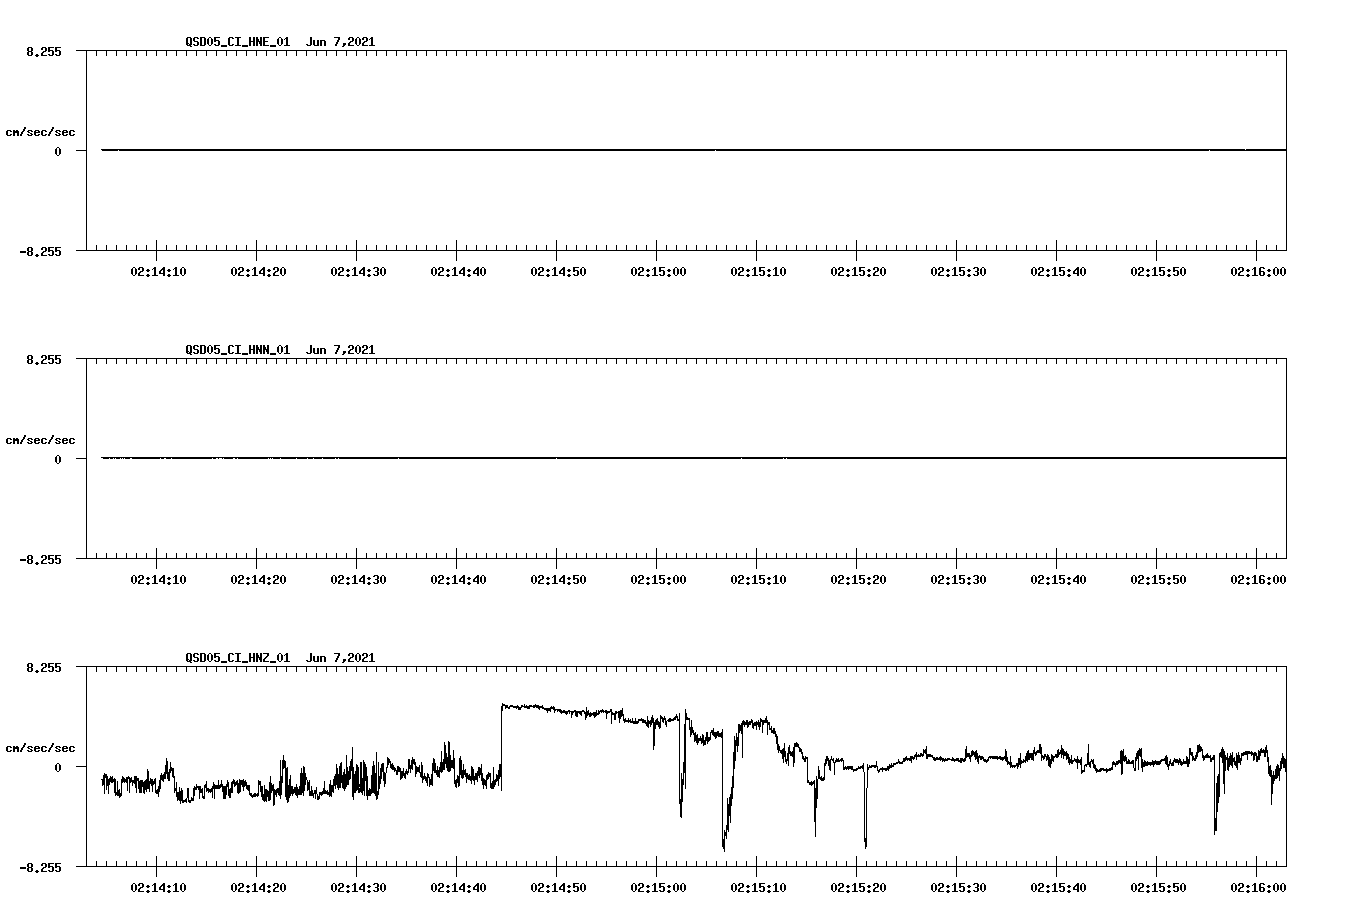Click 02:14:30 time label under HNZ plot

tap(358, 888)
